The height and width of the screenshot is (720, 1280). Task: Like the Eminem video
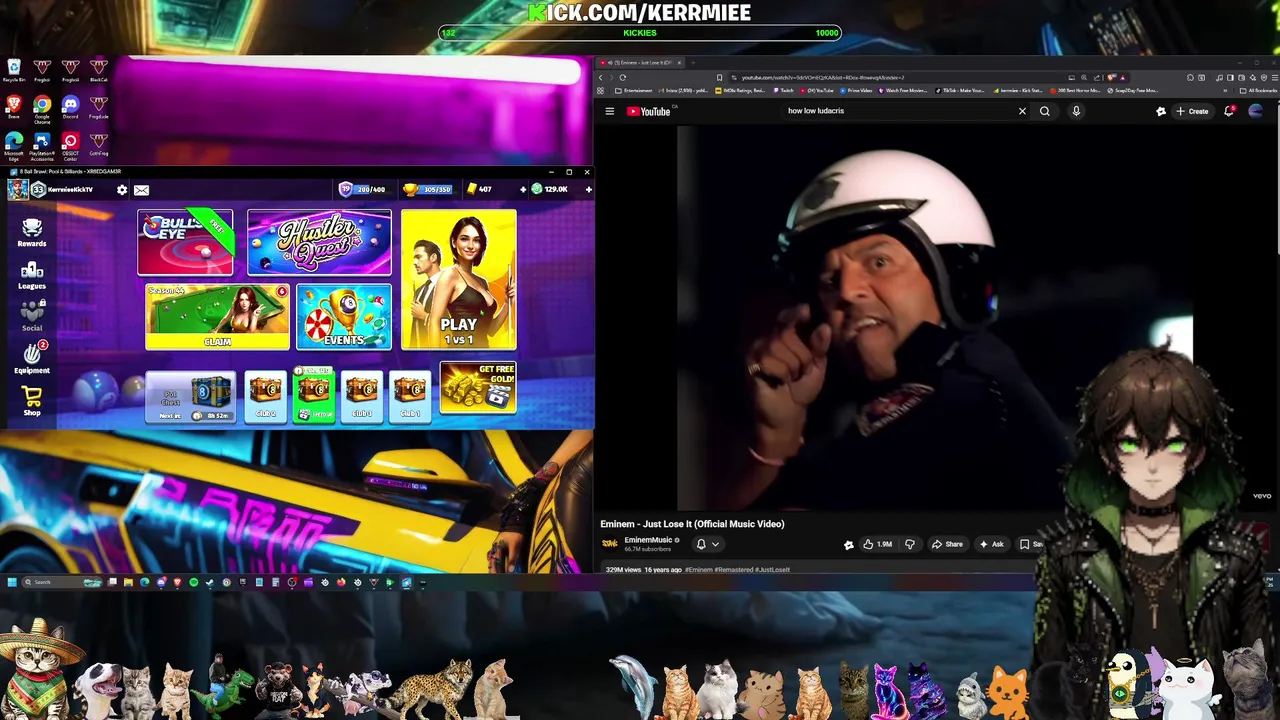click(x=878, y=544)
